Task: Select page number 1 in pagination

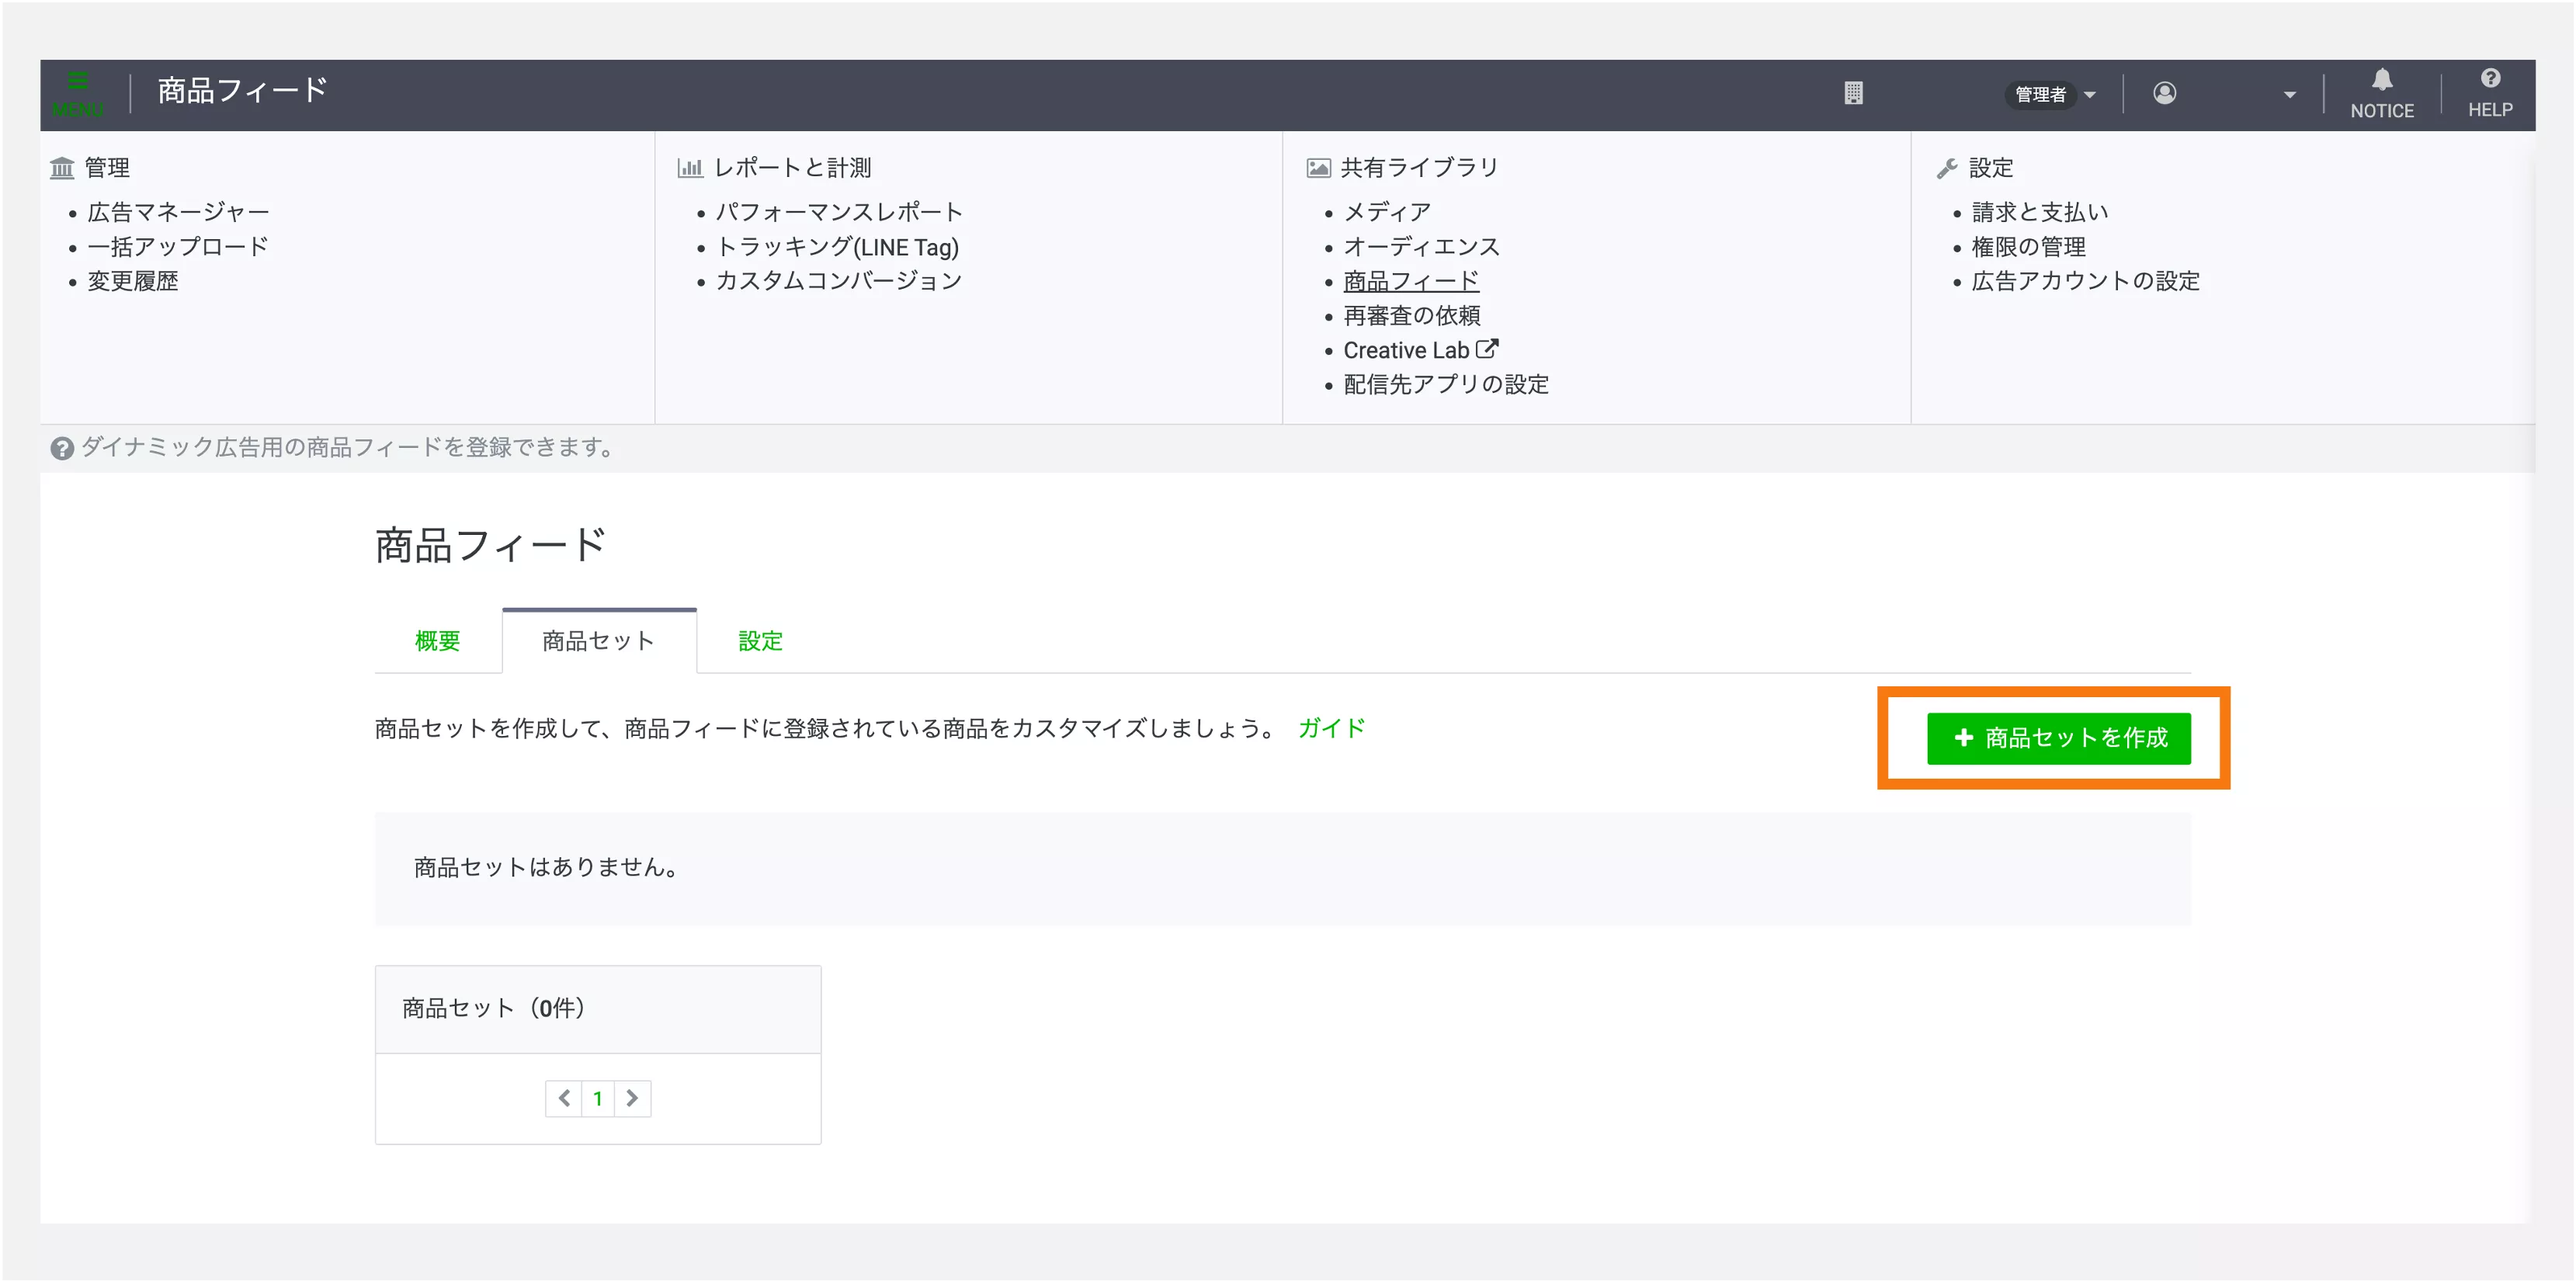Action: 598,1098
